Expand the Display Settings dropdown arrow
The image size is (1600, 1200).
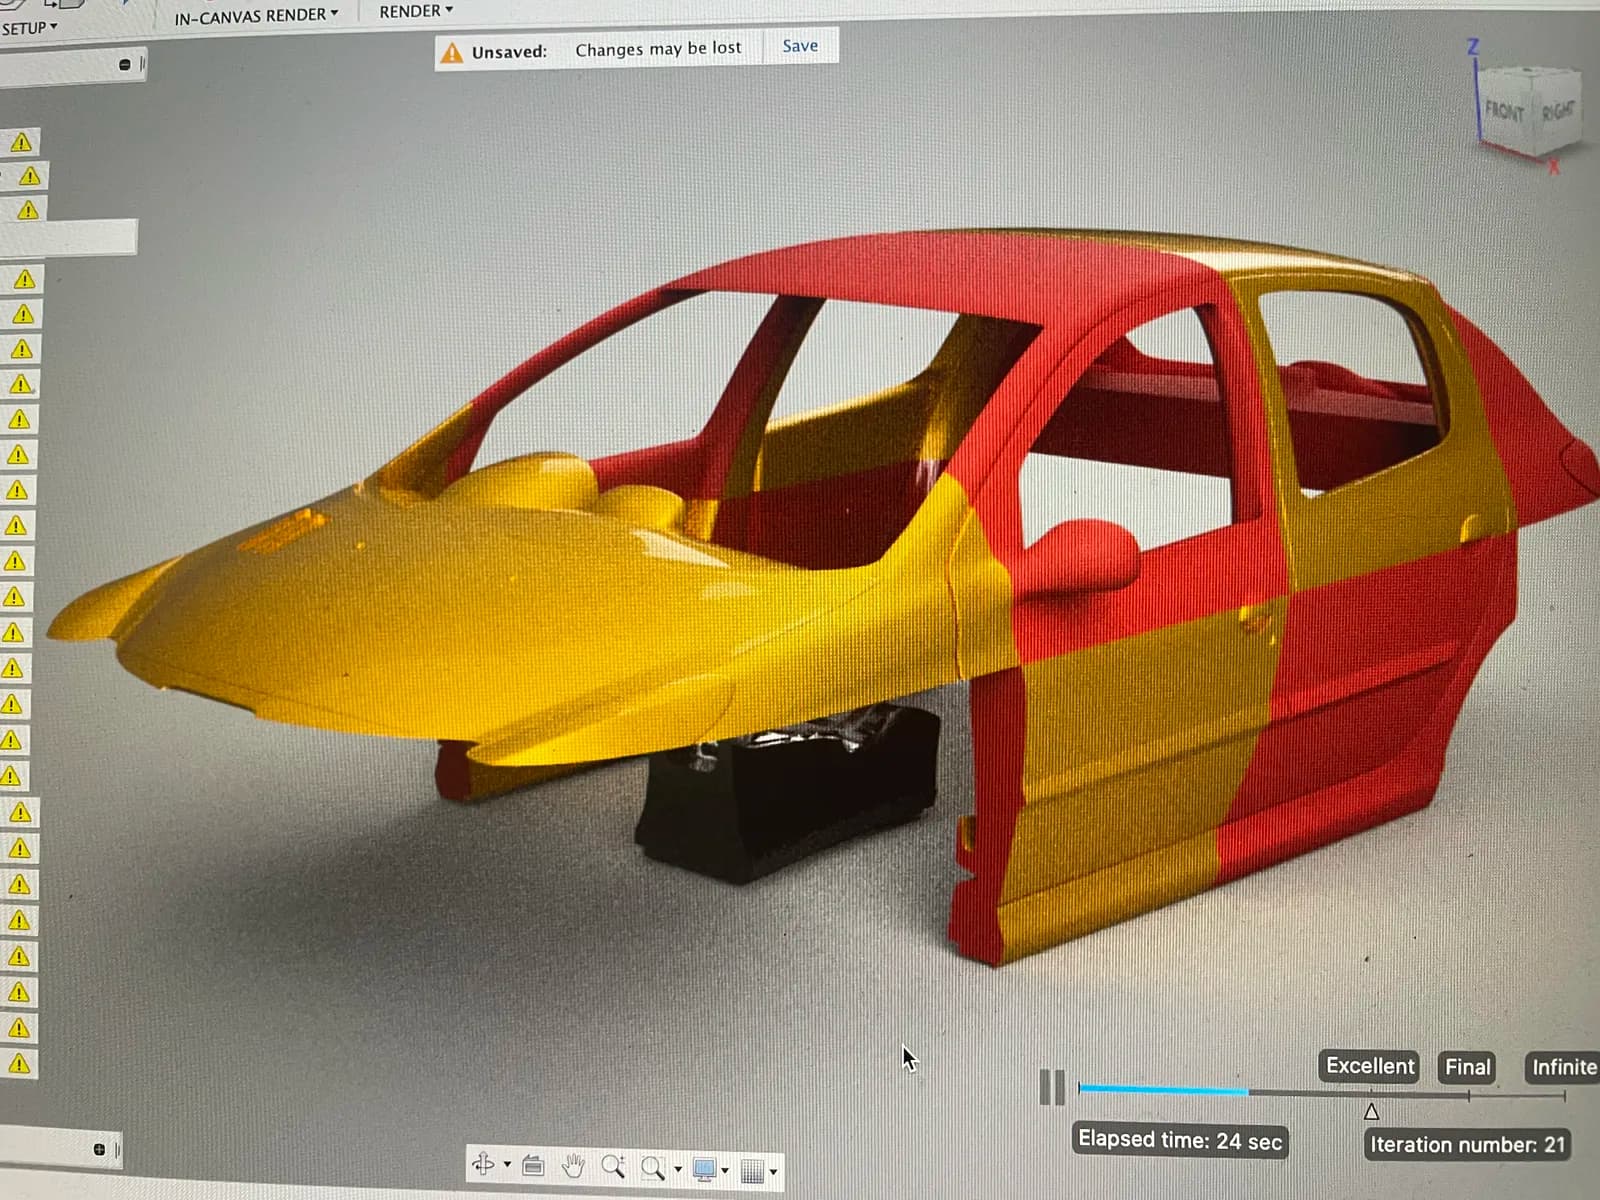725,1170
